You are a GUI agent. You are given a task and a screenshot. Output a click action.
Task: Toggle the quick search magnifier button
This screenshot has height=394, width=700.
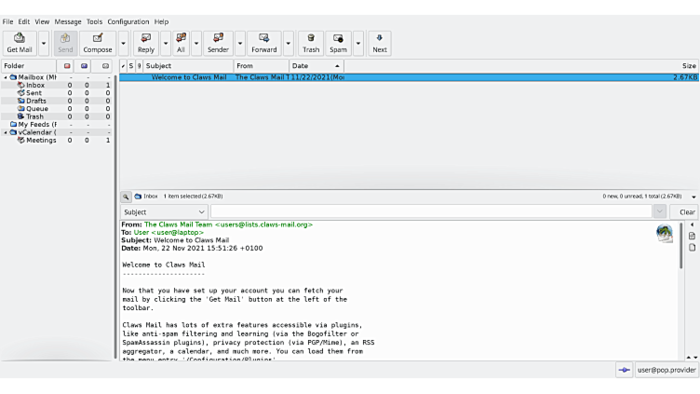coord(126,196)
